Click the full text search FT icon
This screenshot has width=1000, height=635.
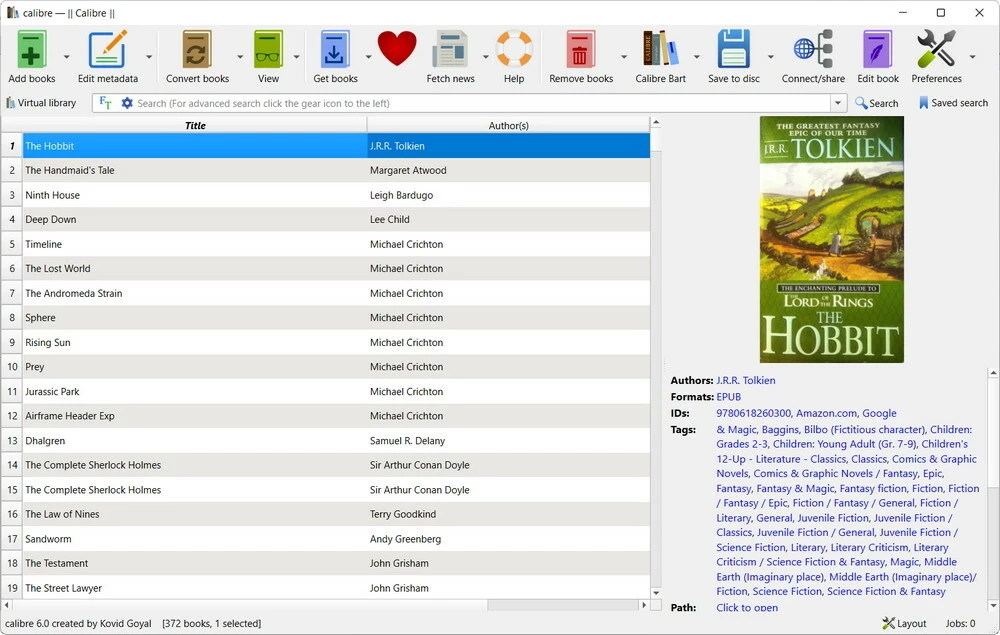point(105,103)
